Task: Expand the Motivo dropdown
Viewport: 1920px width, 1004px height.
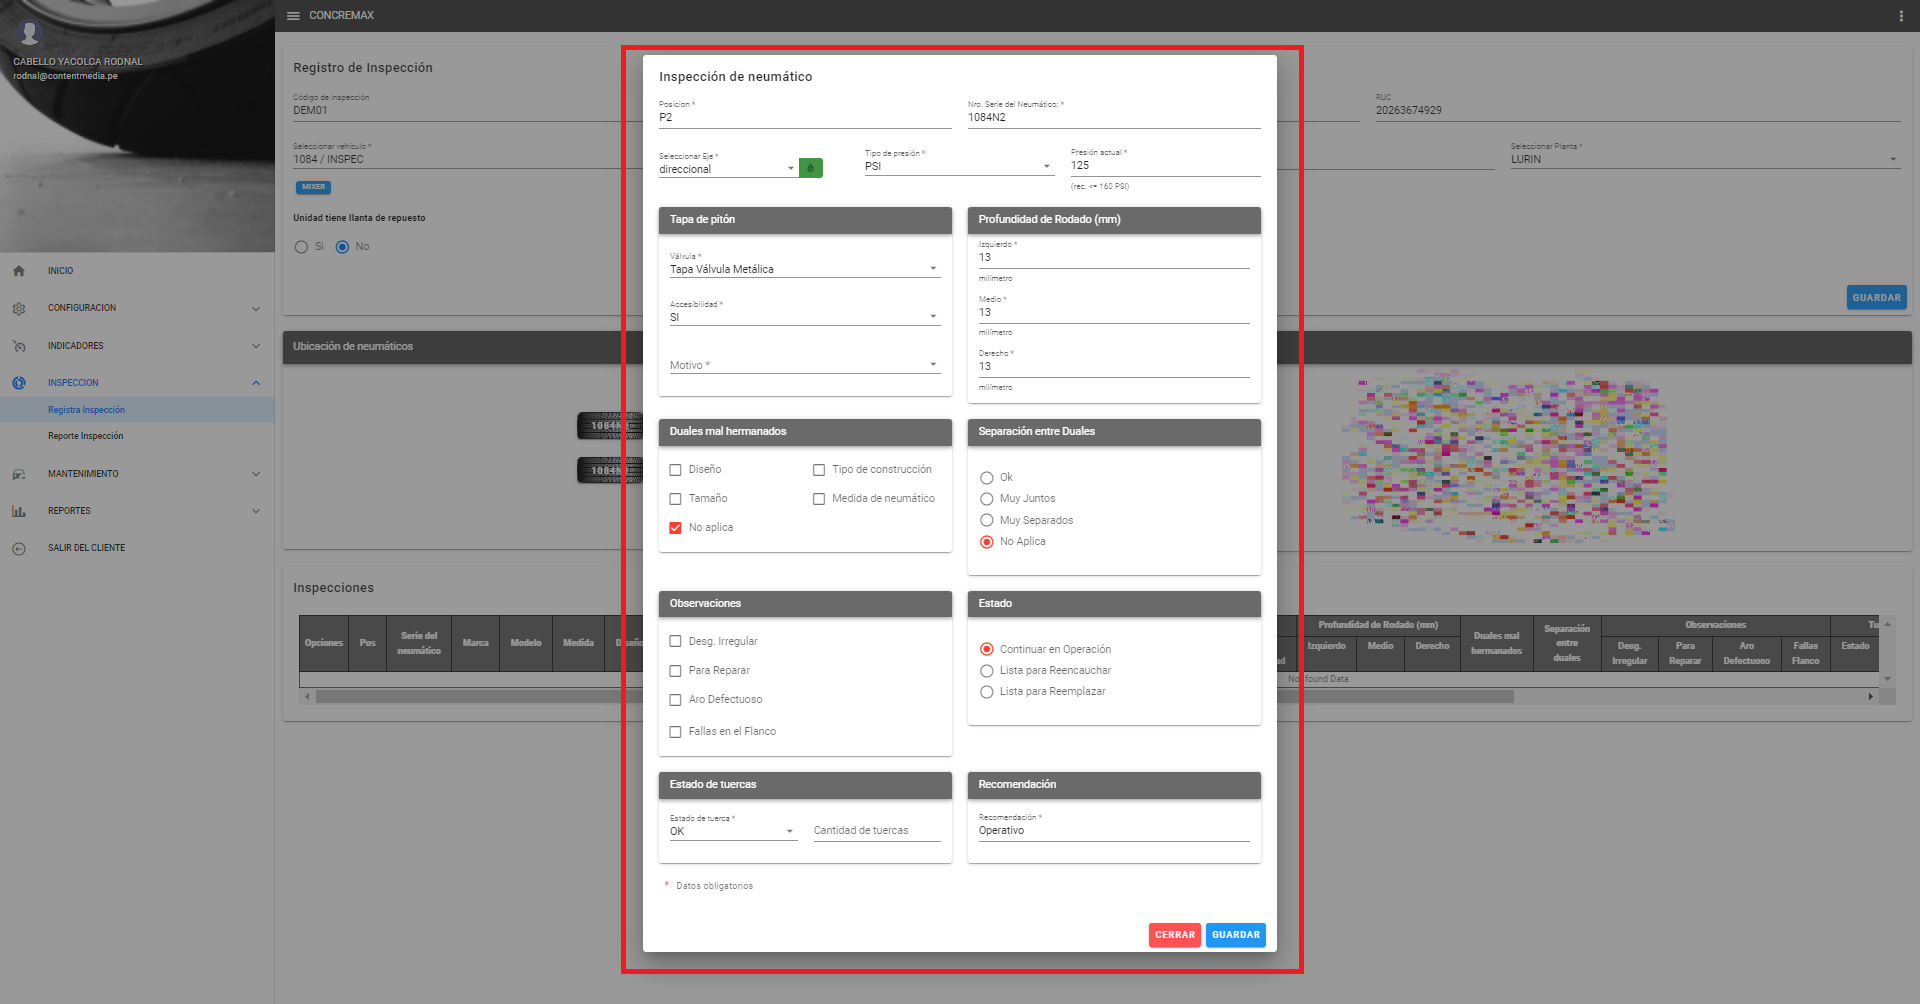Action: pyautogui.click(x=804, y=365)
